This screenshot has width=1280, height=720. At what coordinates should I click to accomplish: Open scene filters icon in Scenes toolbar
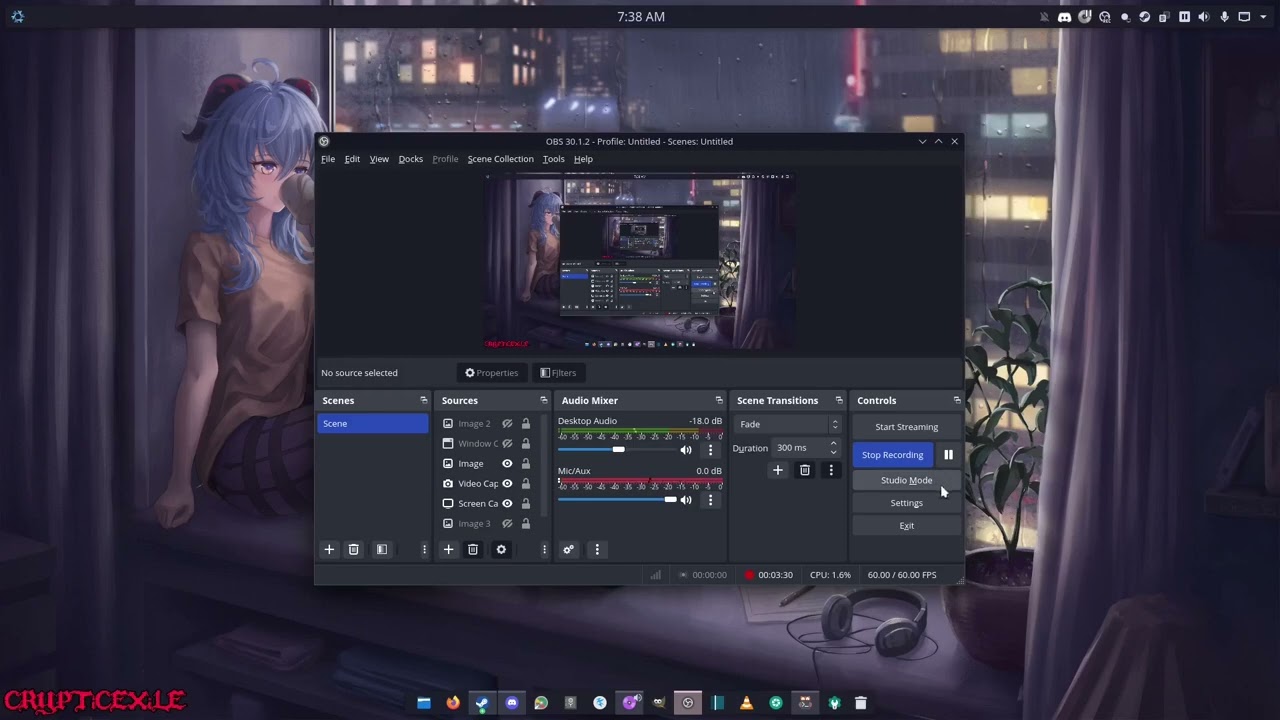(x=381, y=549)
